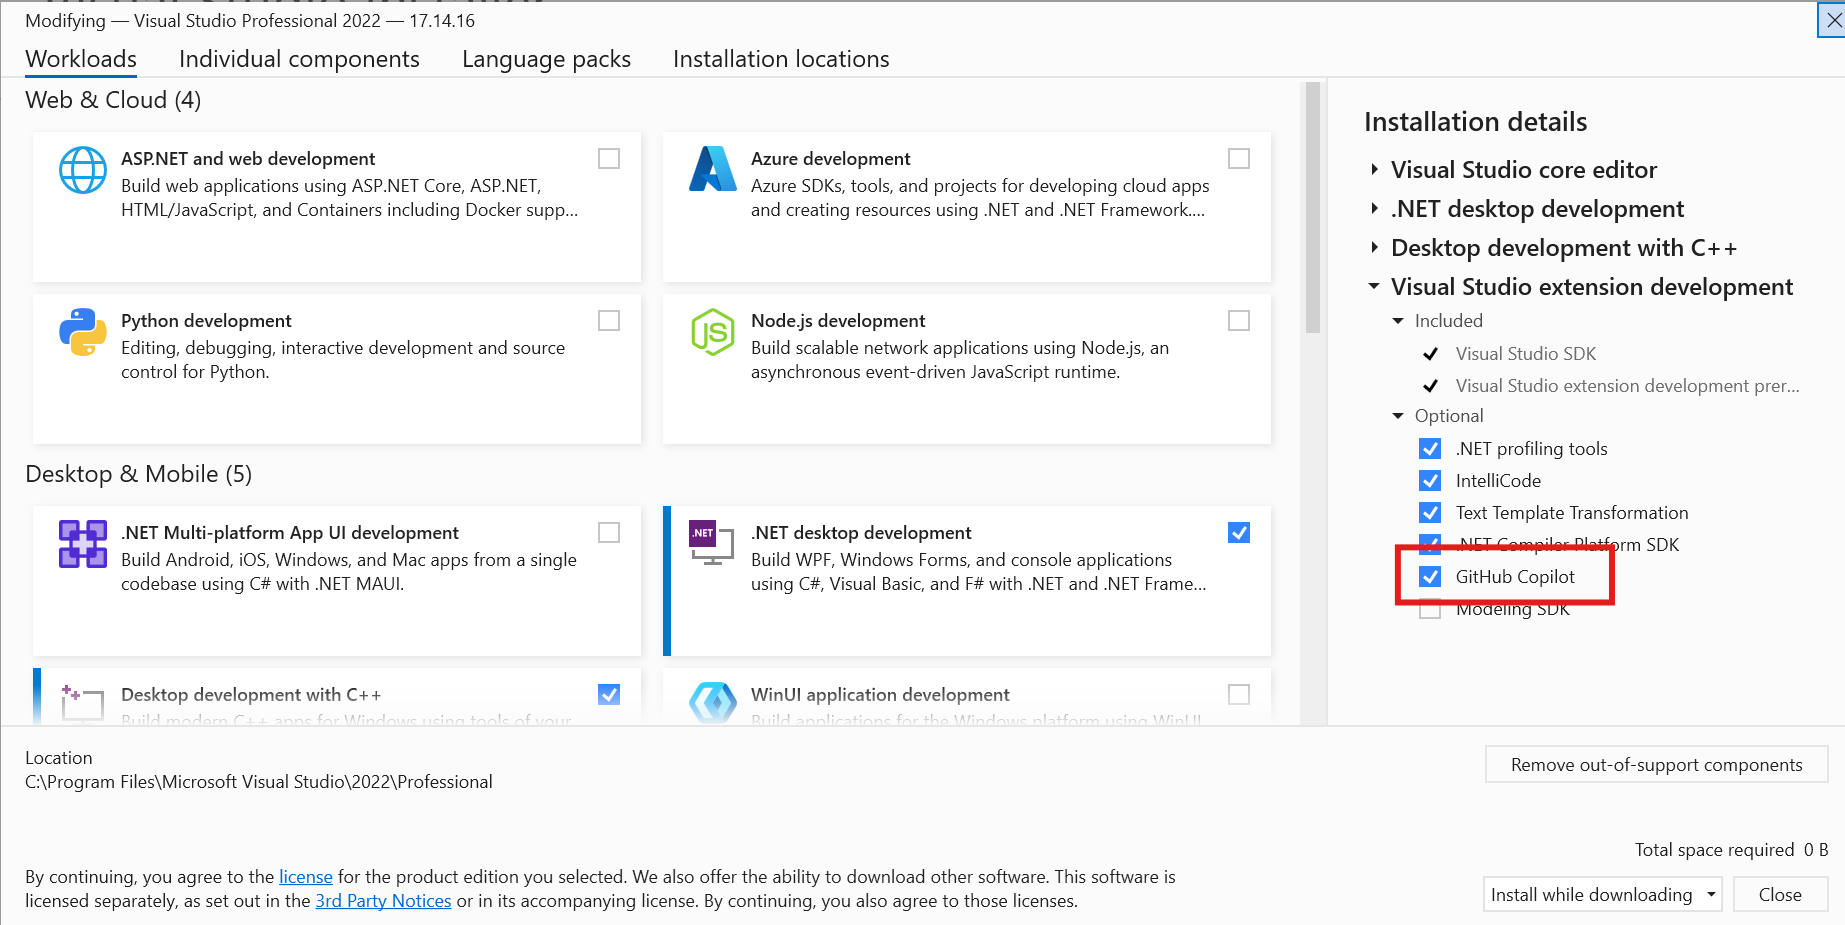Viewport: 1845px width, 925px height.
Task: Uncheck the .NET profiling tools component
Action: [x=1431, y=449]
